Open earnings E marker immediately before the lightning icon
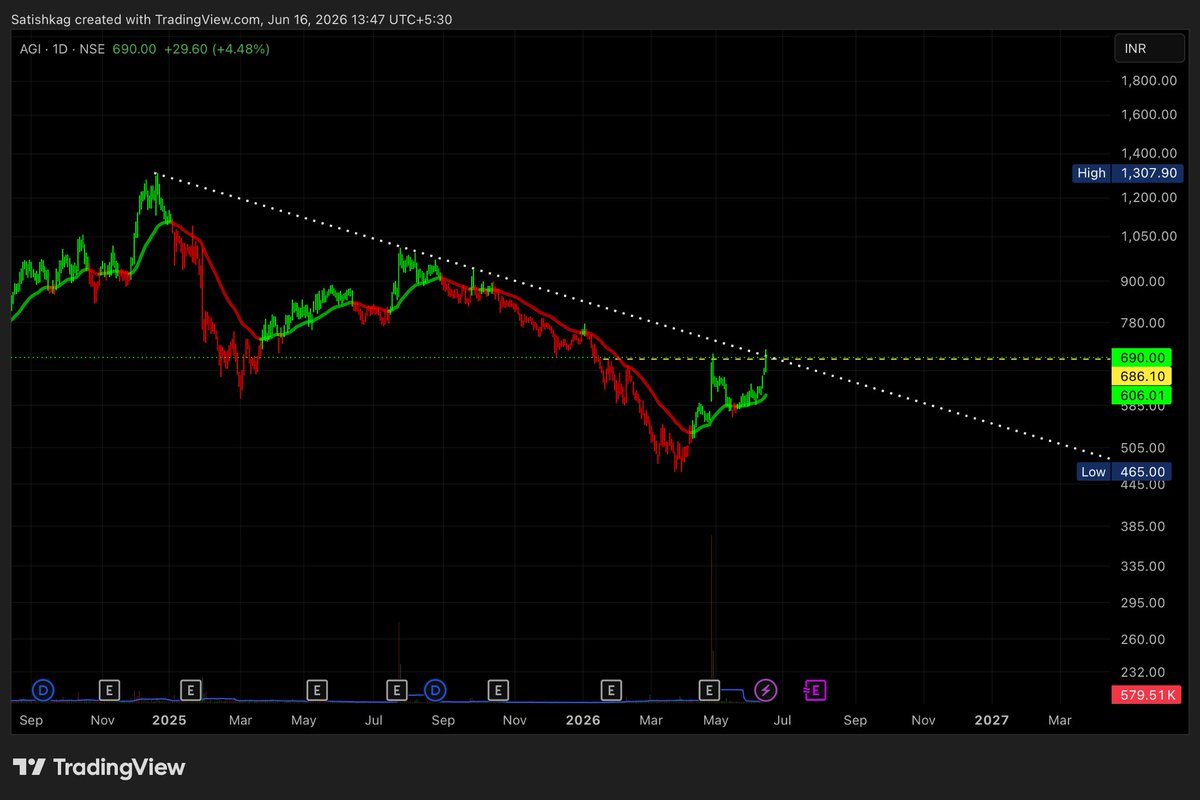The image size is (1200, 800). click(x=709, y=689)
